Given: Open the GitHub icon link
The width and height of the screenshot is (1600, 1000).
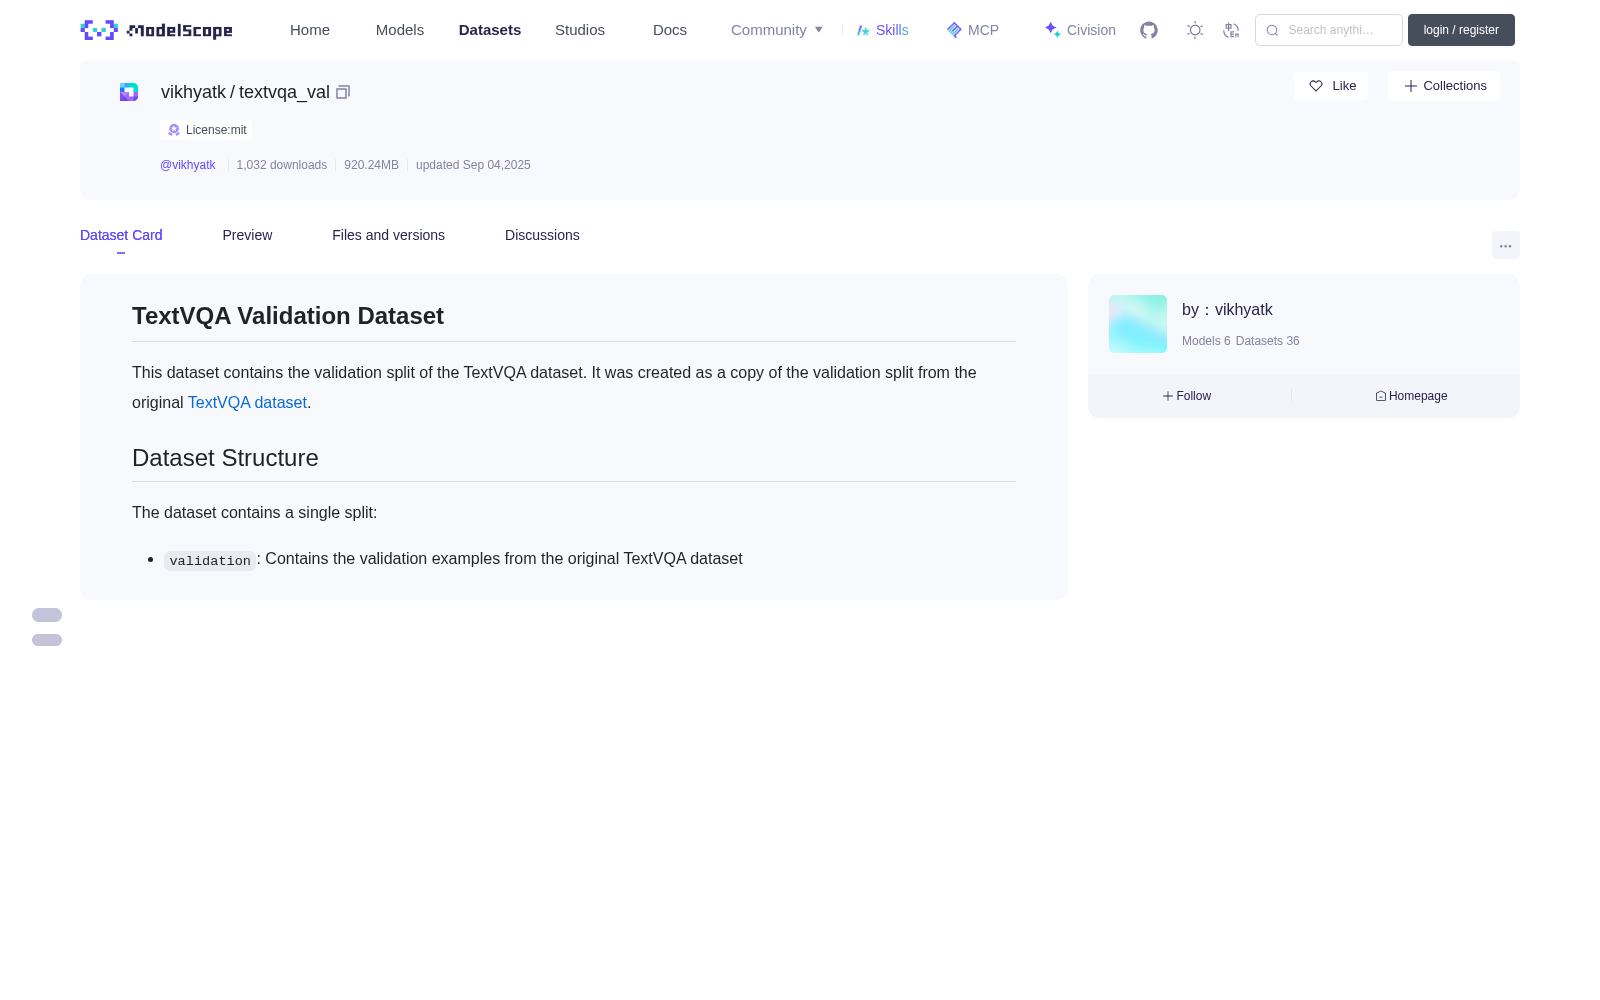Looking at the screenshot, I should 1149,30.
